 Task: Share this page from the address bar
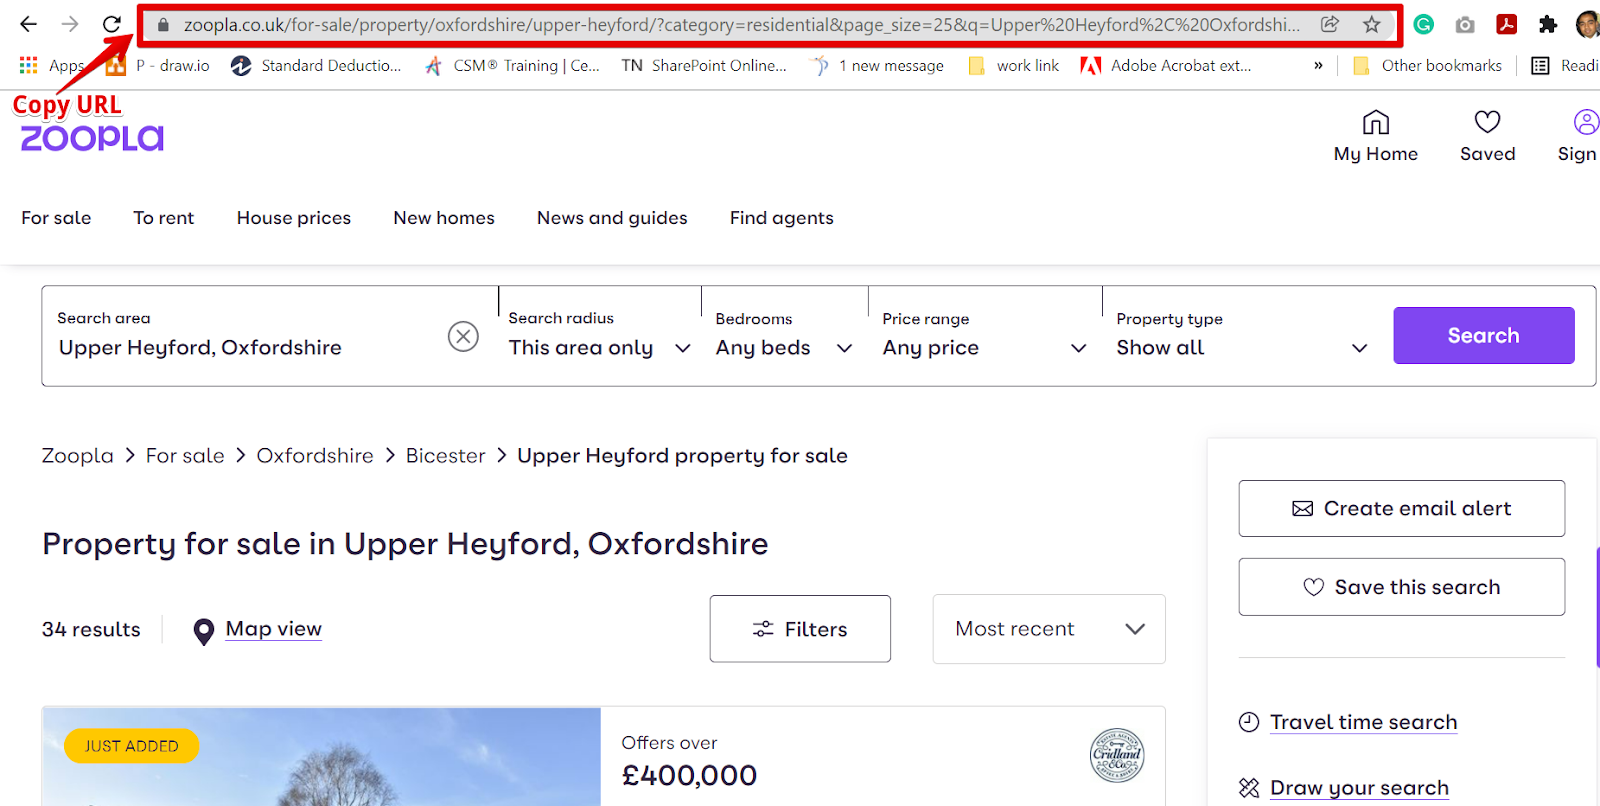point(1329,24)
